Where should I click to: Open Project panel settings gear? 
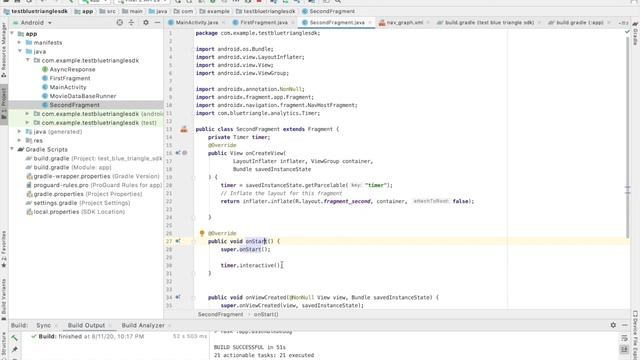146,22
